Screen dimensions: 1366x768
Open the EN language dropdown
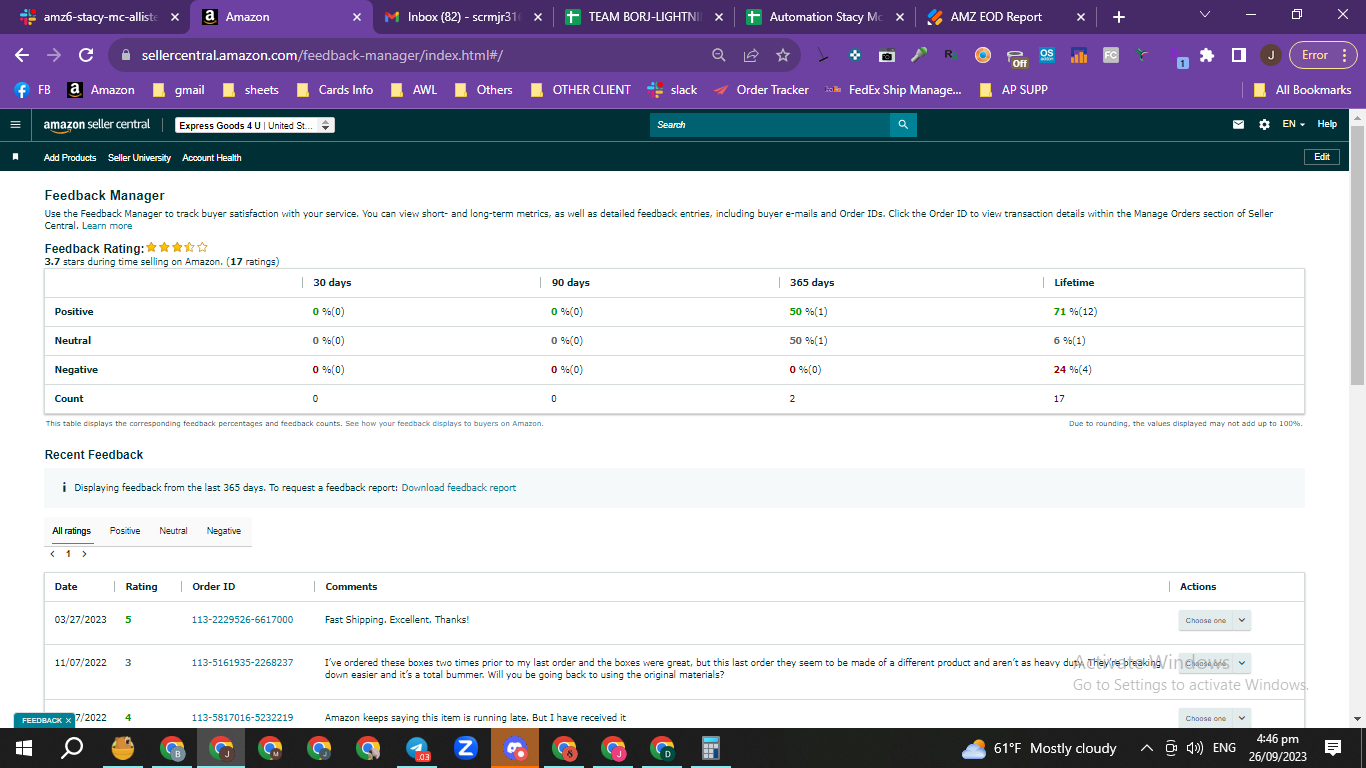coord(1294,124)
